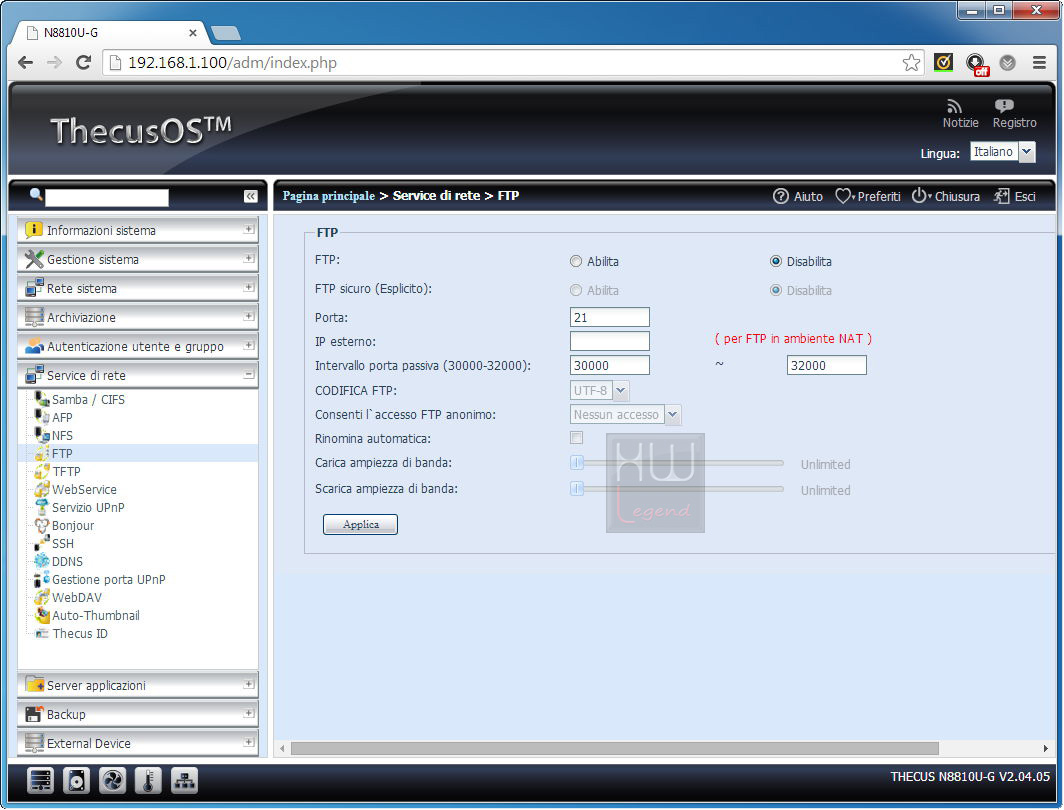Go back with the browser back arrow
The width and height of the screenshot is (1064, 810).
[25, 62]
